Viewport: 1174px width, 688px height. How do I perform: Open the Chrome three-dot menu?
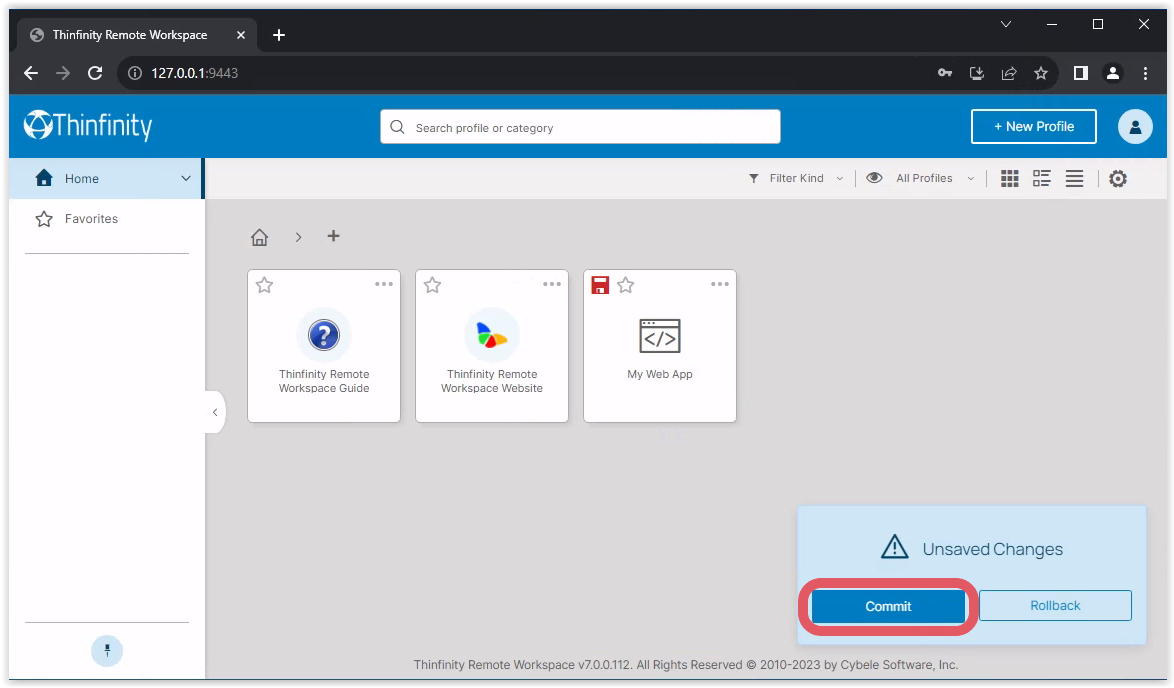click(x=1146, y=73)
